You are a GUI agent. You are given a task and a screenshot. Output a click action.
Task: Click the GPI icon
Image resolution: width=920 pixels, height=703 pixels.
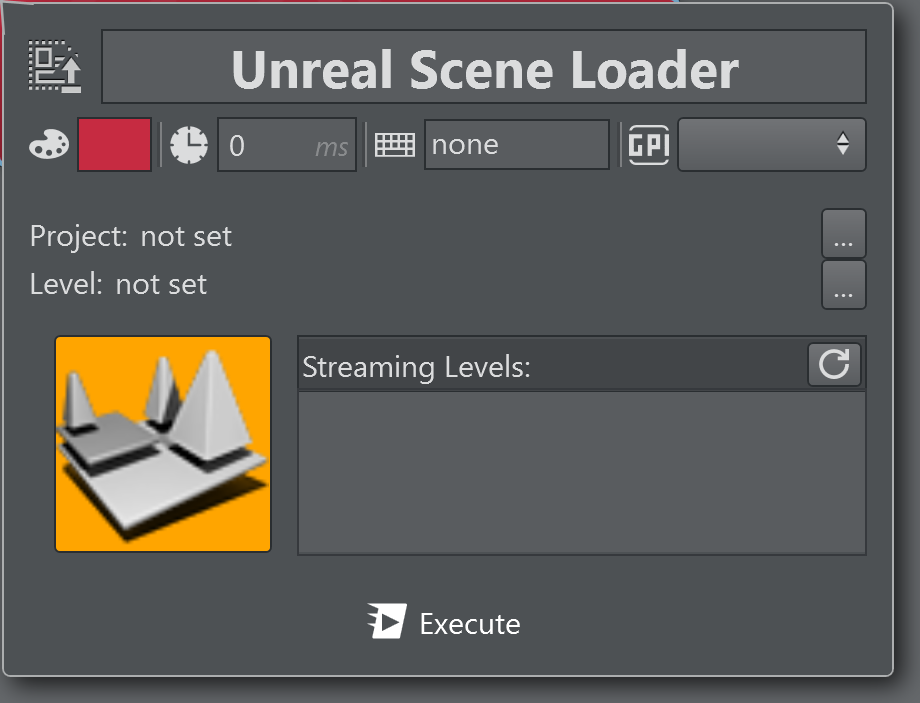(x=648, y=146)
